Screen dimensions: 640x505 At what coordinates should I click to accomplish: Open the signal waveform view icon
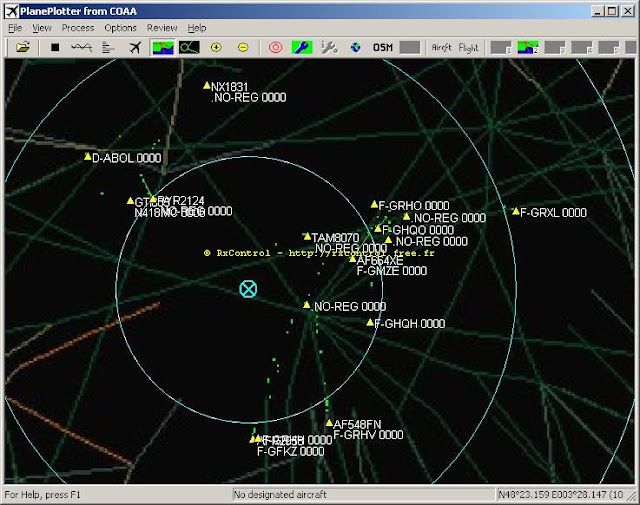[81, 48]
